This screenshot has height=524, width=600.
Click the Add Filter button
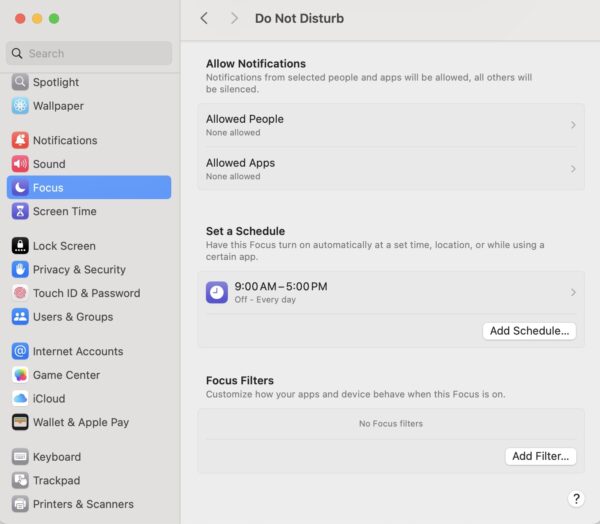coord(540,456)
